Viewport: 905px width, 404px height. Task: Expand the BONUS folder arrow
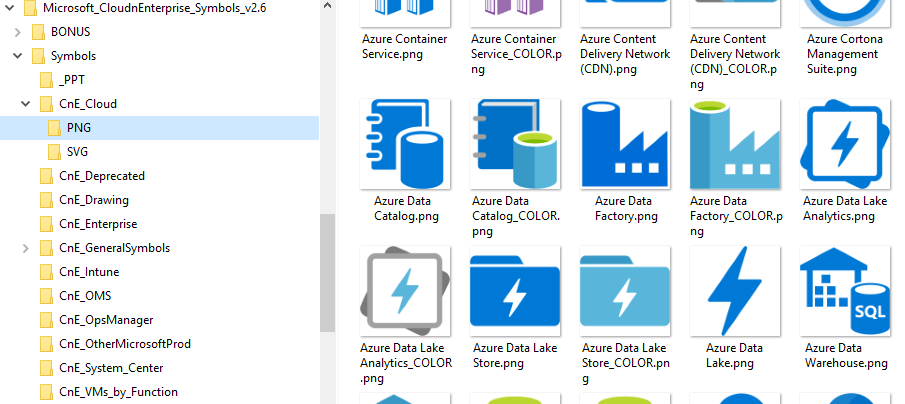pyautogui.click(x=17, y=32)
